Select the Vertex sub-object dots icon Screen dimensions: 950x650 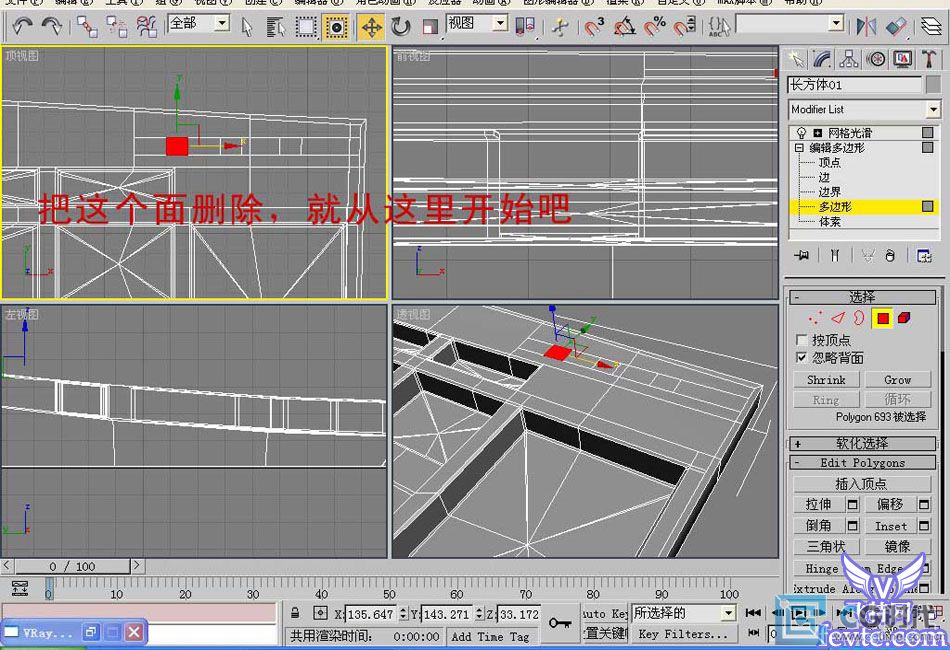(x=815, y=317)
